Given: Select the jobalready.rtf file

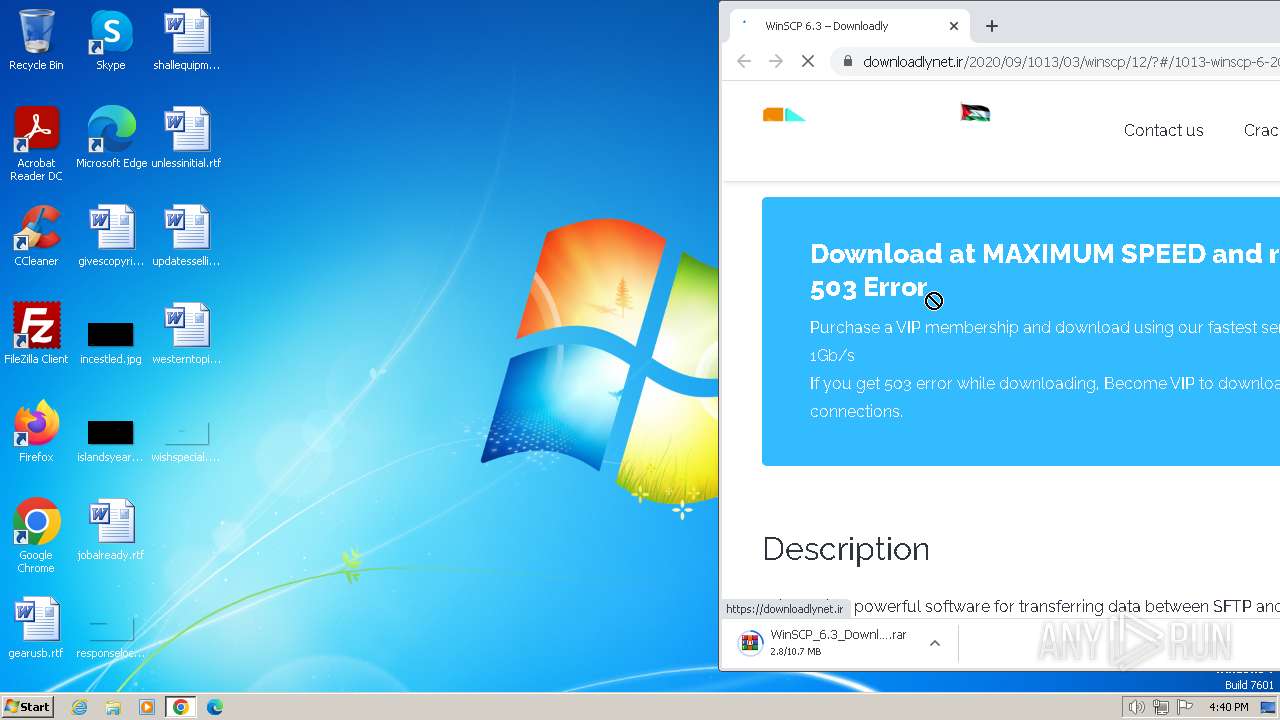Looking at the screenshot, I should coord(110,530).
